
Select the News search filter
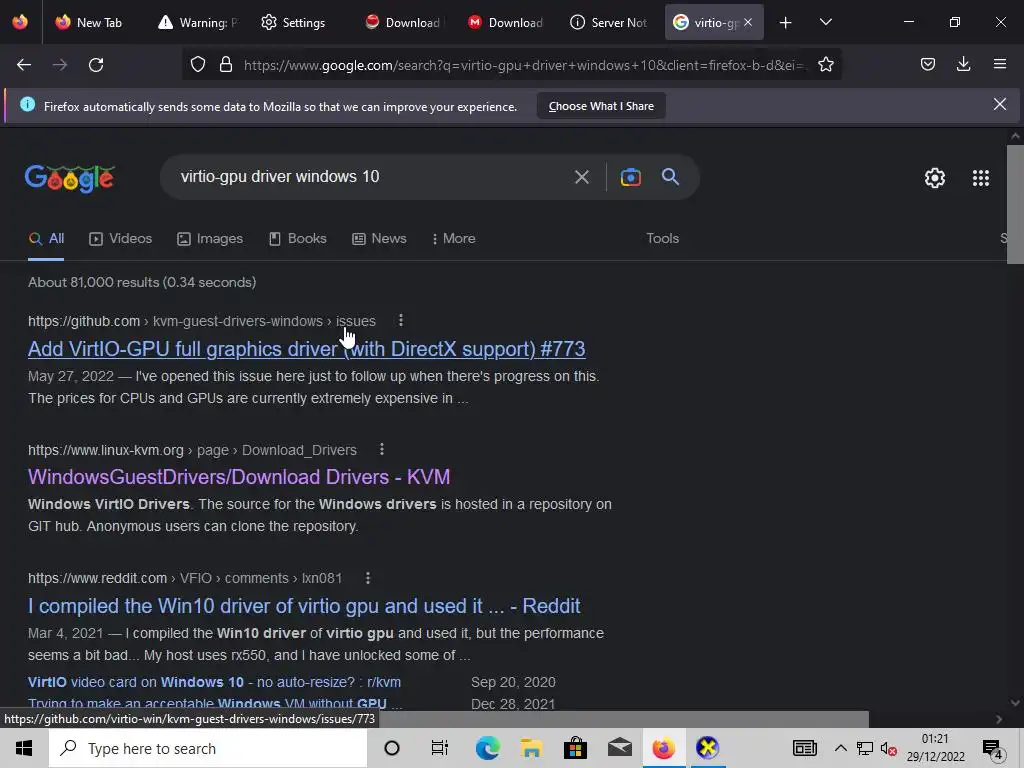click(x=379, y=238)
